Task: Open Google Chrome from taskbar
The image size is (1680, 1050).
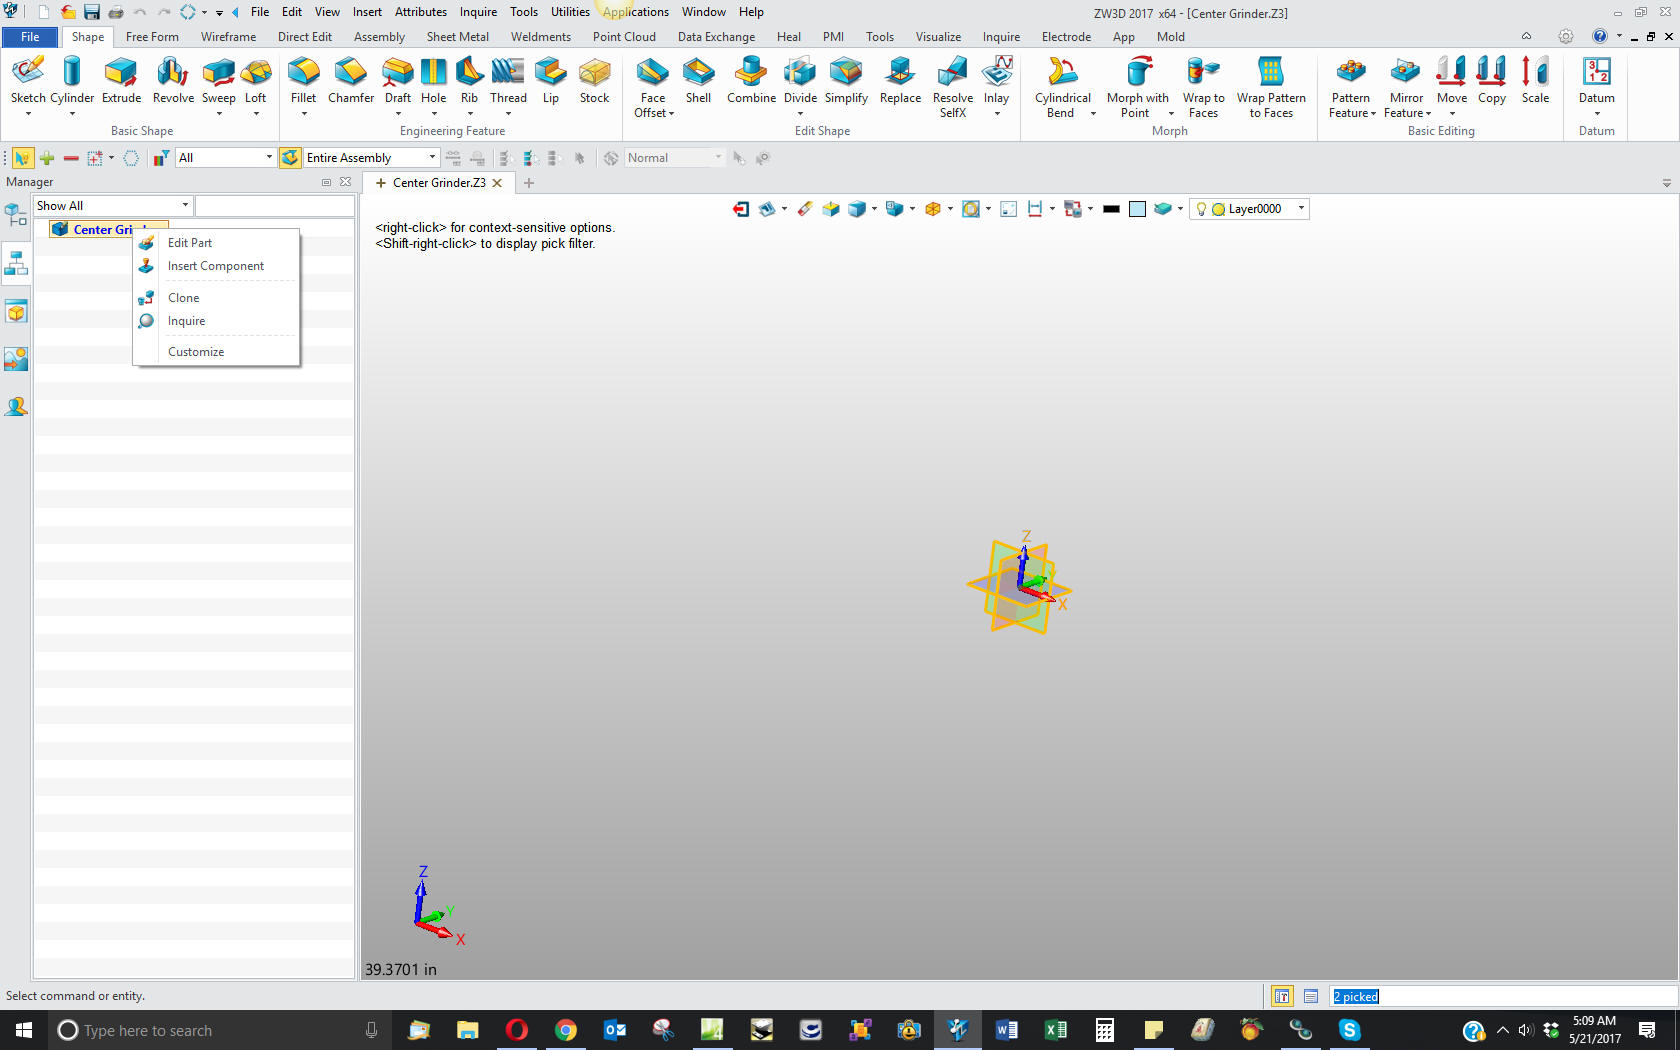Action: point(566,1030)
